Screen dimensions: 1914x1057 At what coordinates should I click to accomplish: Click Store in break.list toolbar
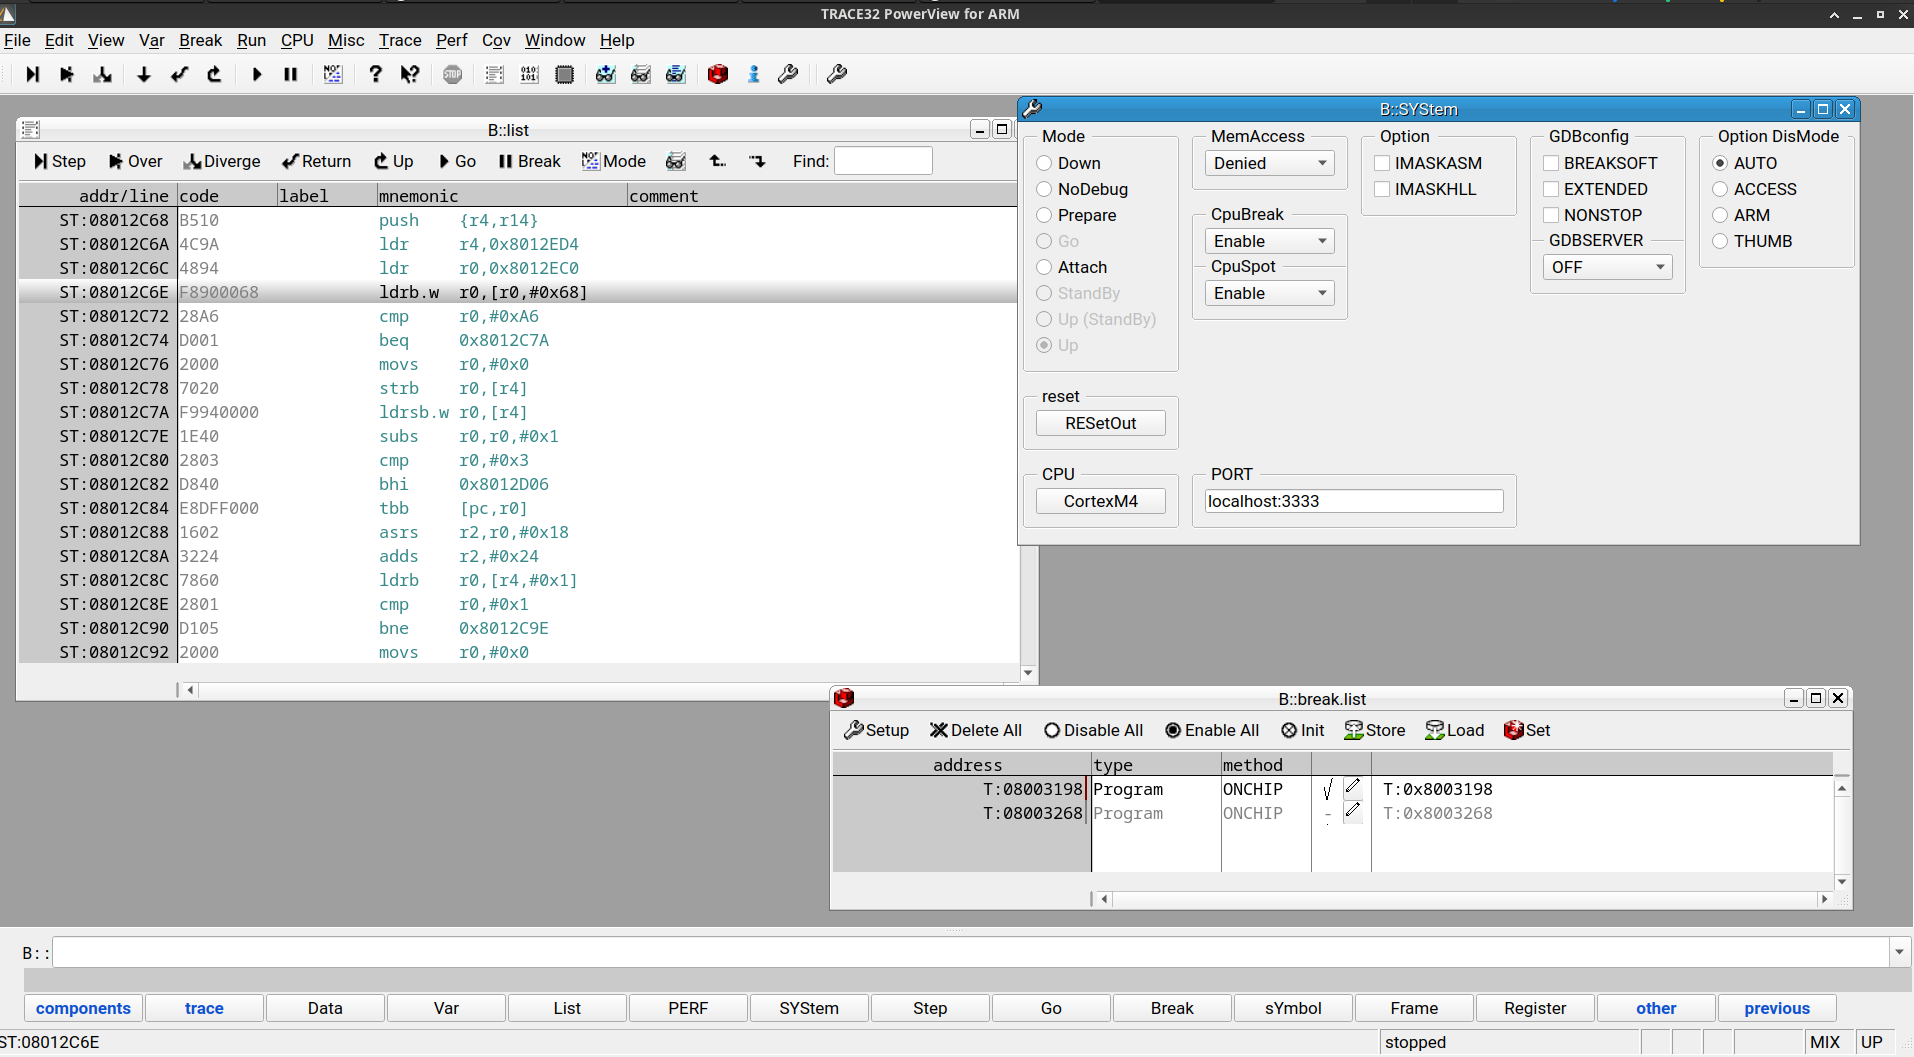click(1375, 730)
